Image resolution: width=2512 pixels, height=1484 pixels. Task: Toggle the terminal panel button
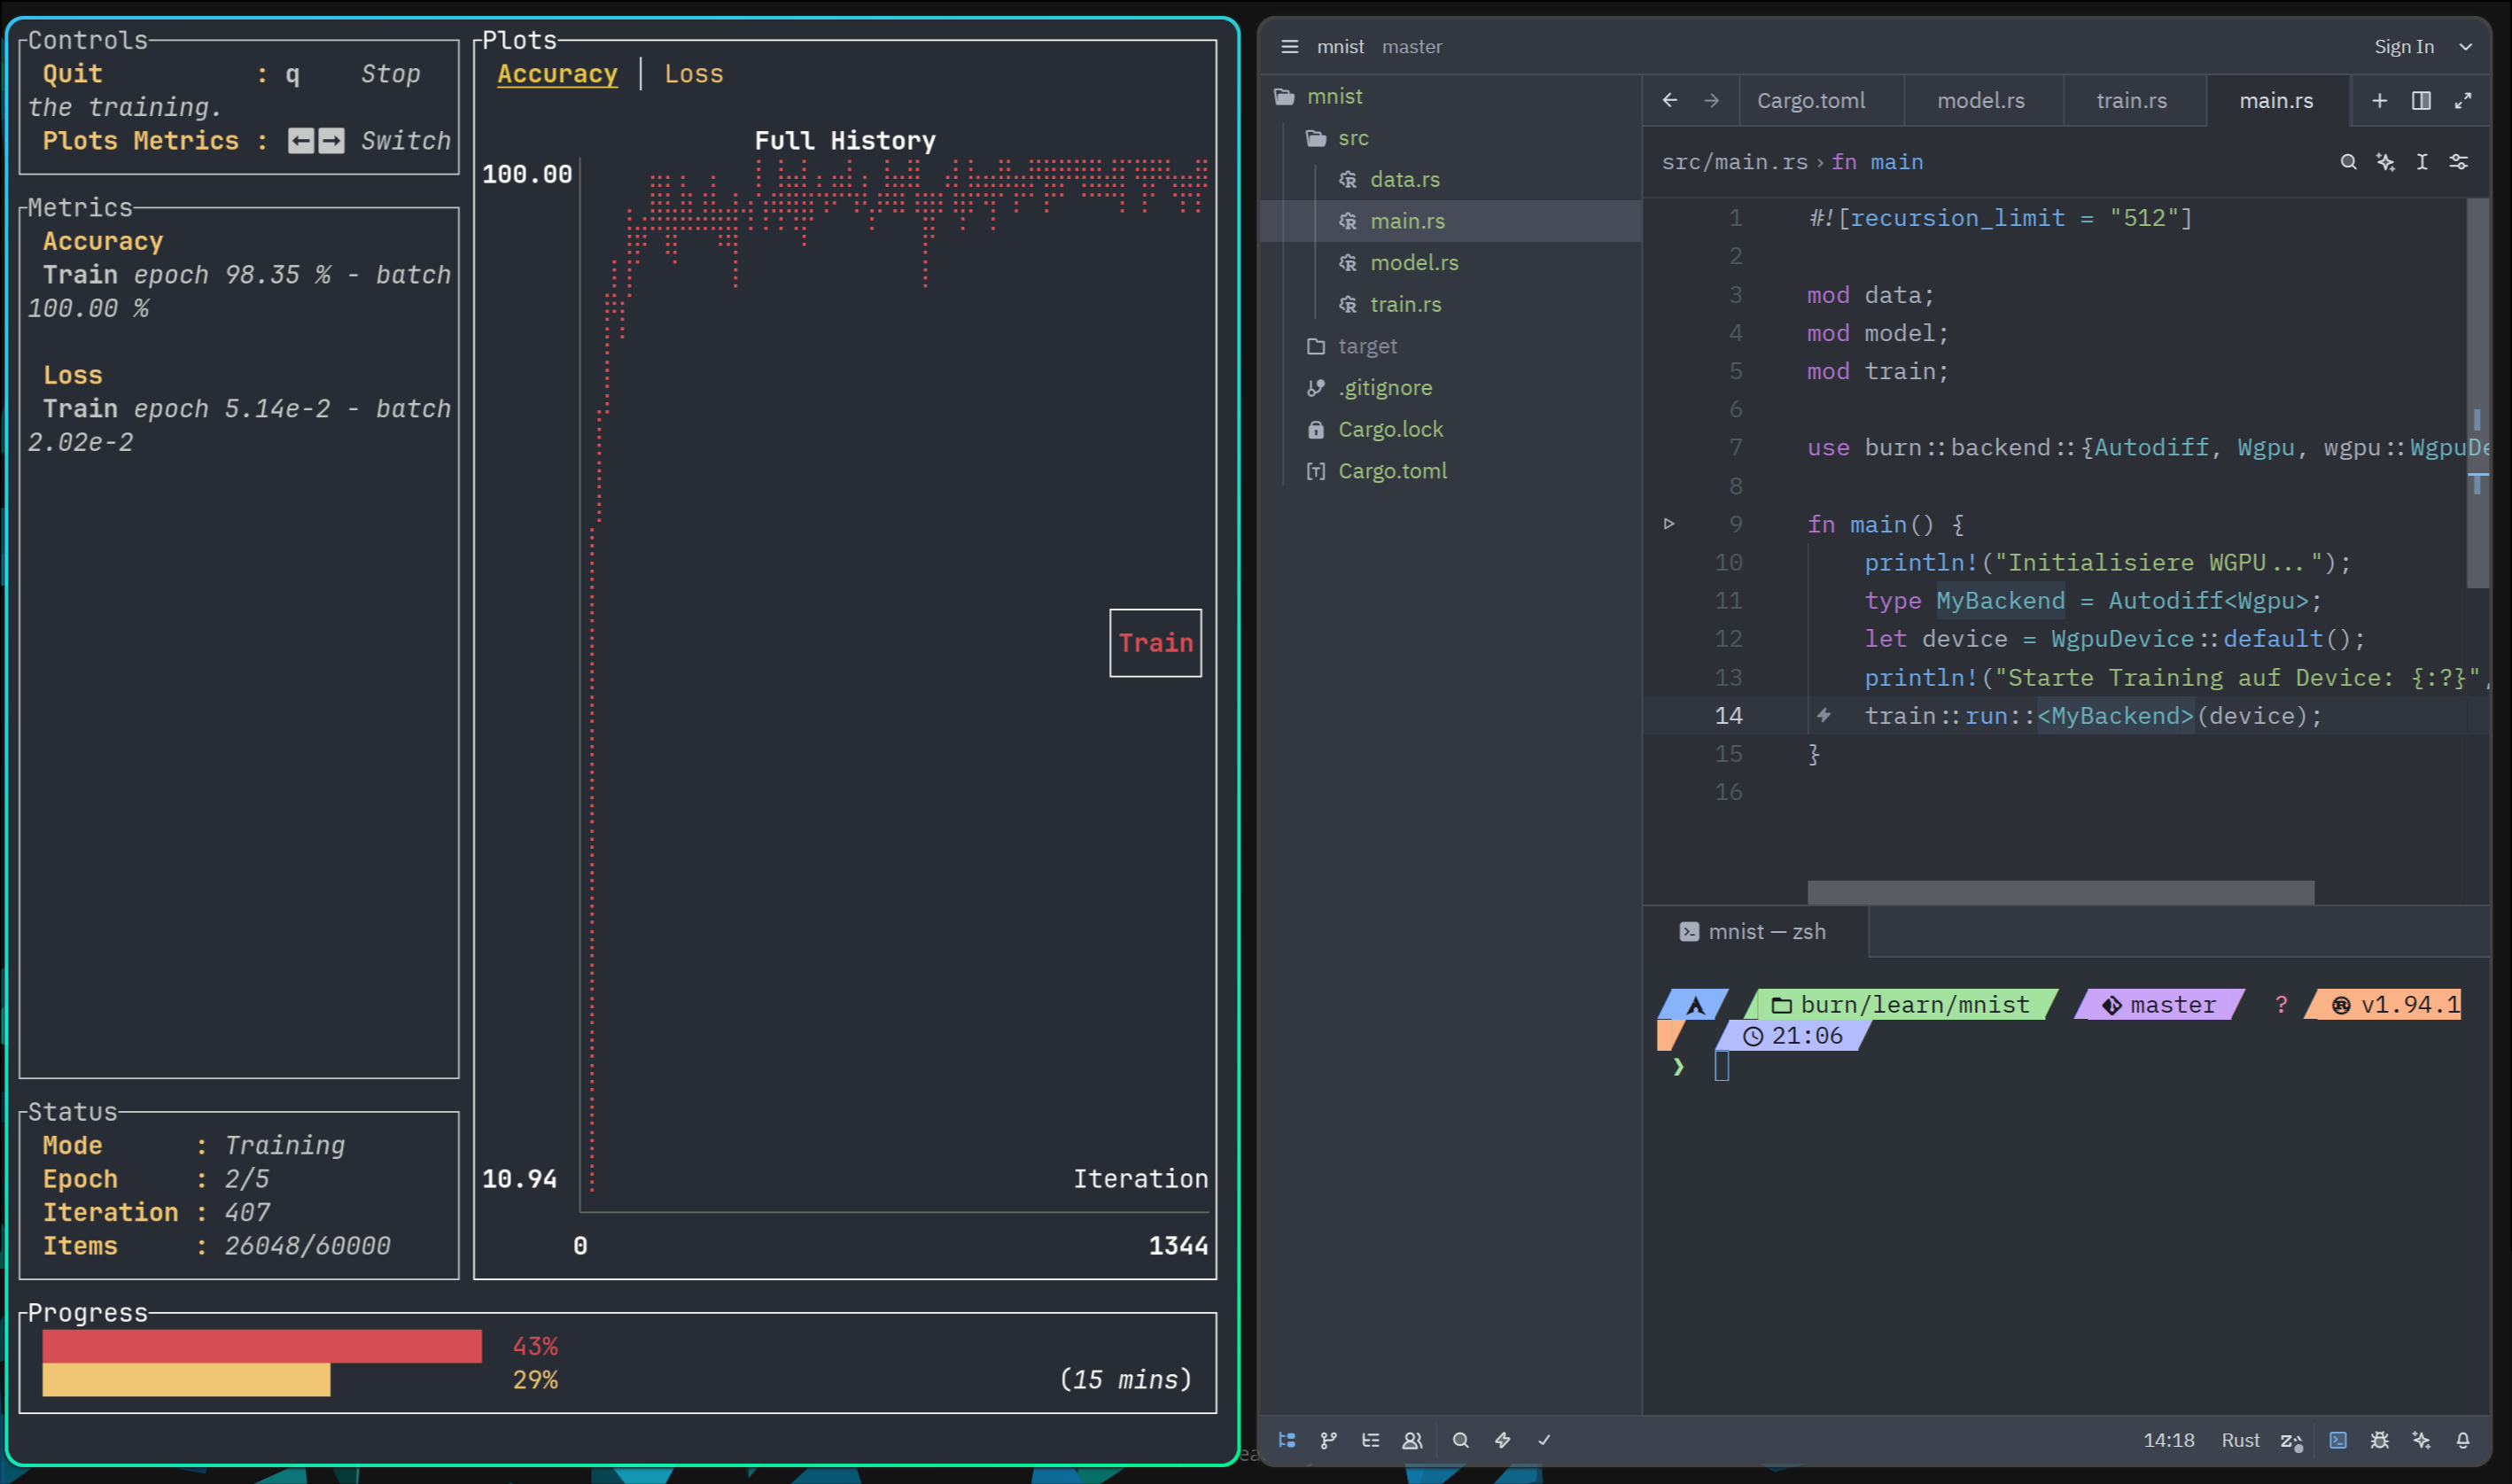click(x=2338, y=1440)
